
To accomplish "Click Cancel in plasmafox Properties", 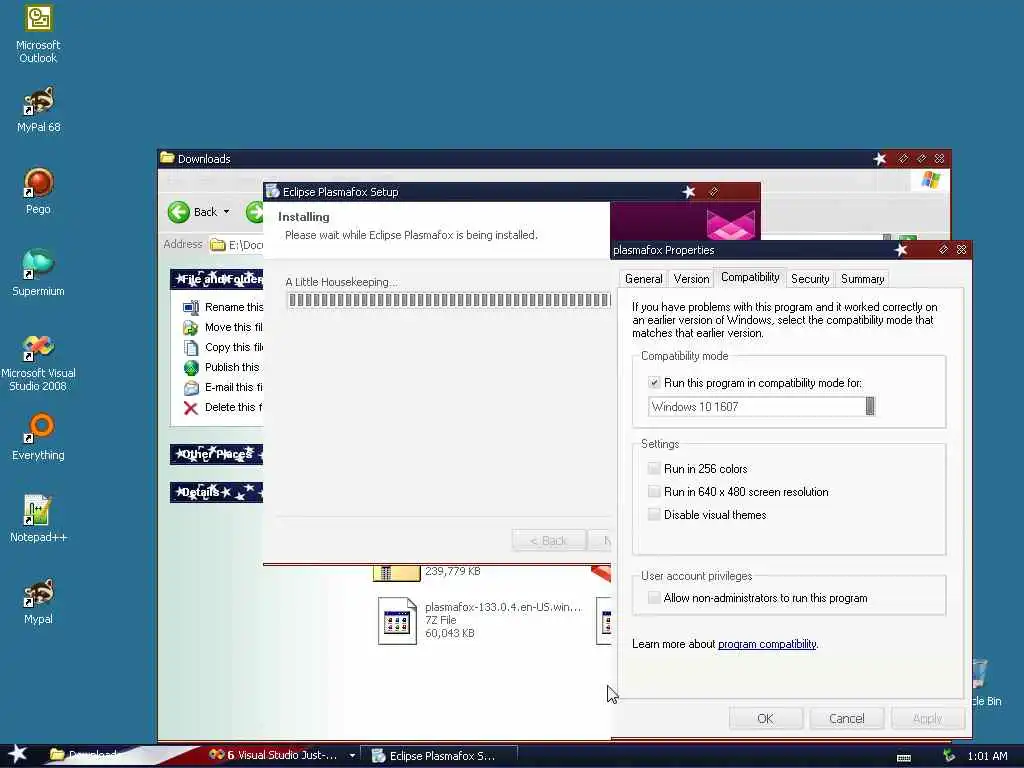I will 846,718.
